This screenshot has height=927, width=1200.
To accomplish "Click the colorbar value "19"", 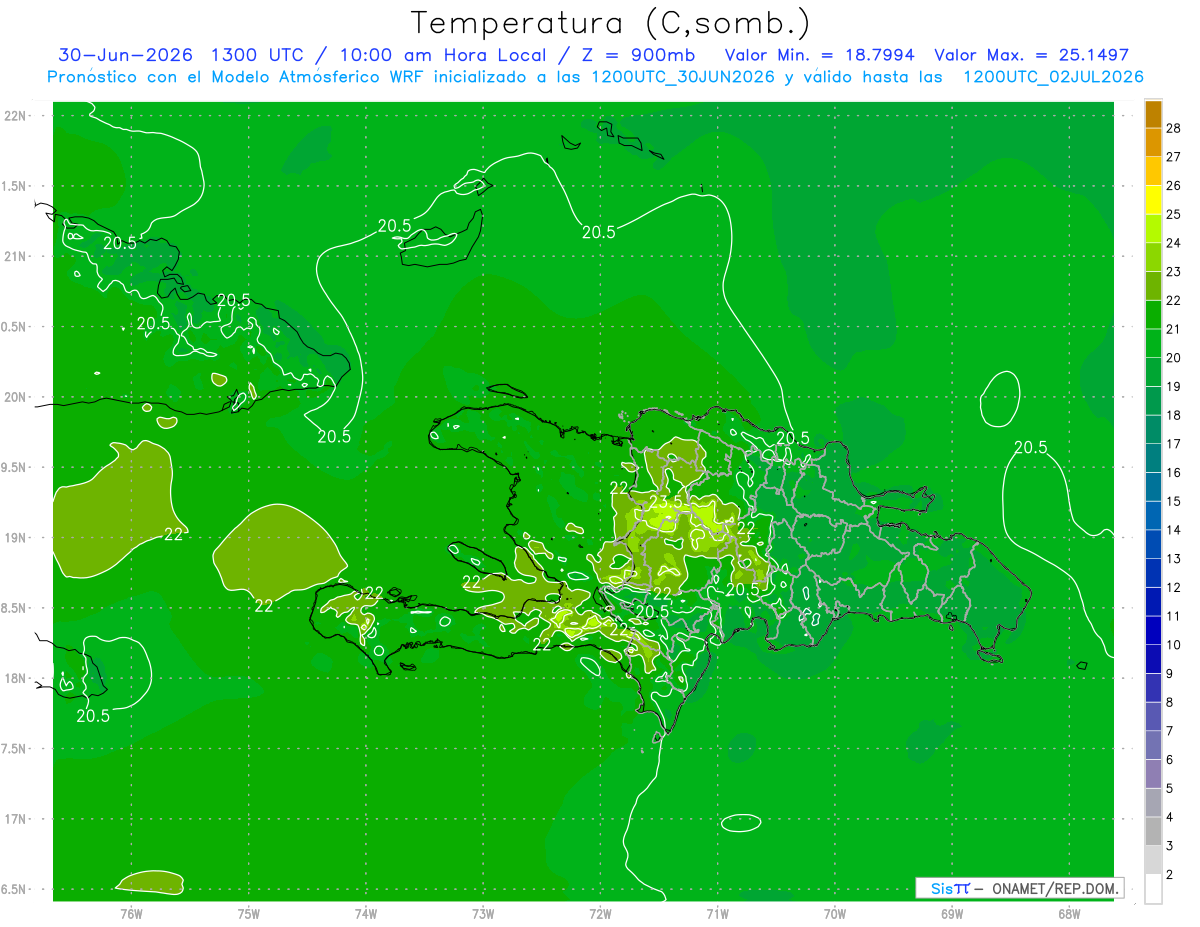I will click(x=1174, y=386).
